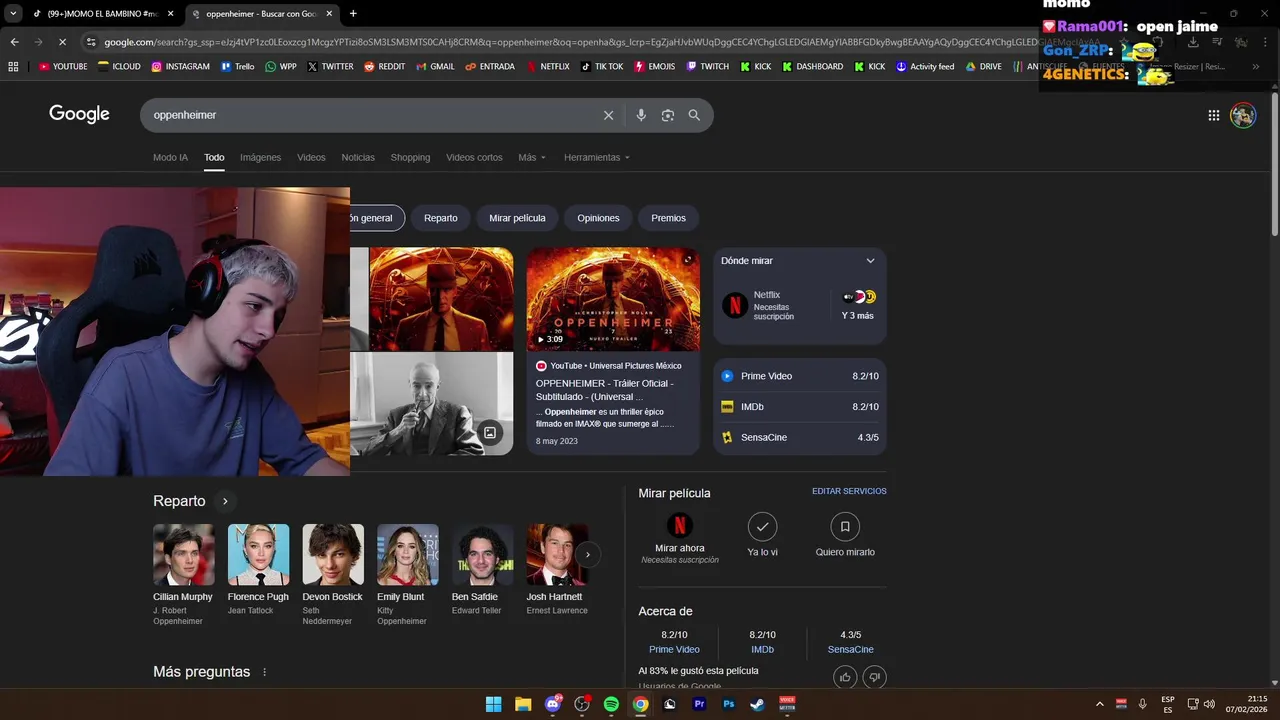Start voice search with microphone icon
This screenshot has width=1280, height=720.
click(x=641, y=115)
